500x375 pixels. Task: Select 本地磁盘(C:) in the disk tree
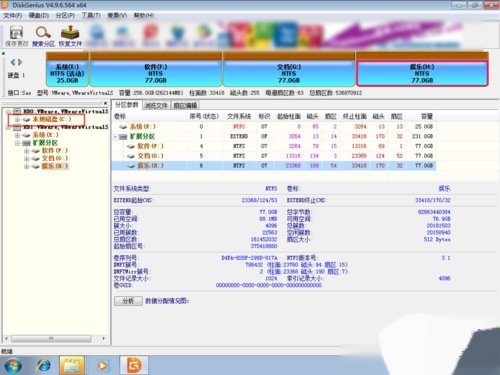(52, 119)
